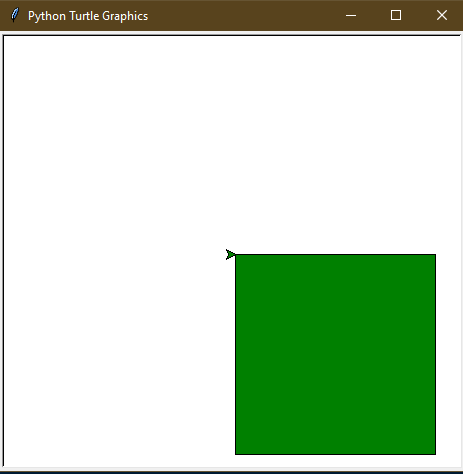
Task: Maximize the Python Turtle Graphics window
Action: coord(396,15)
